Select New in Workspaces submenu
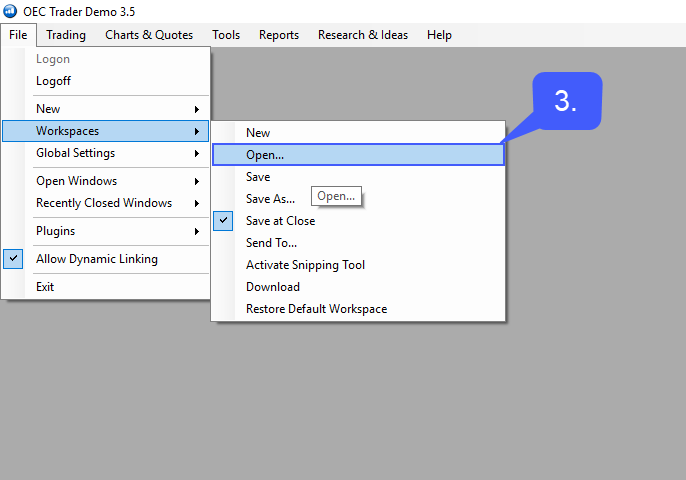Image resolution: width=686 pixels, height=480 pixels. tap(358, 133)
